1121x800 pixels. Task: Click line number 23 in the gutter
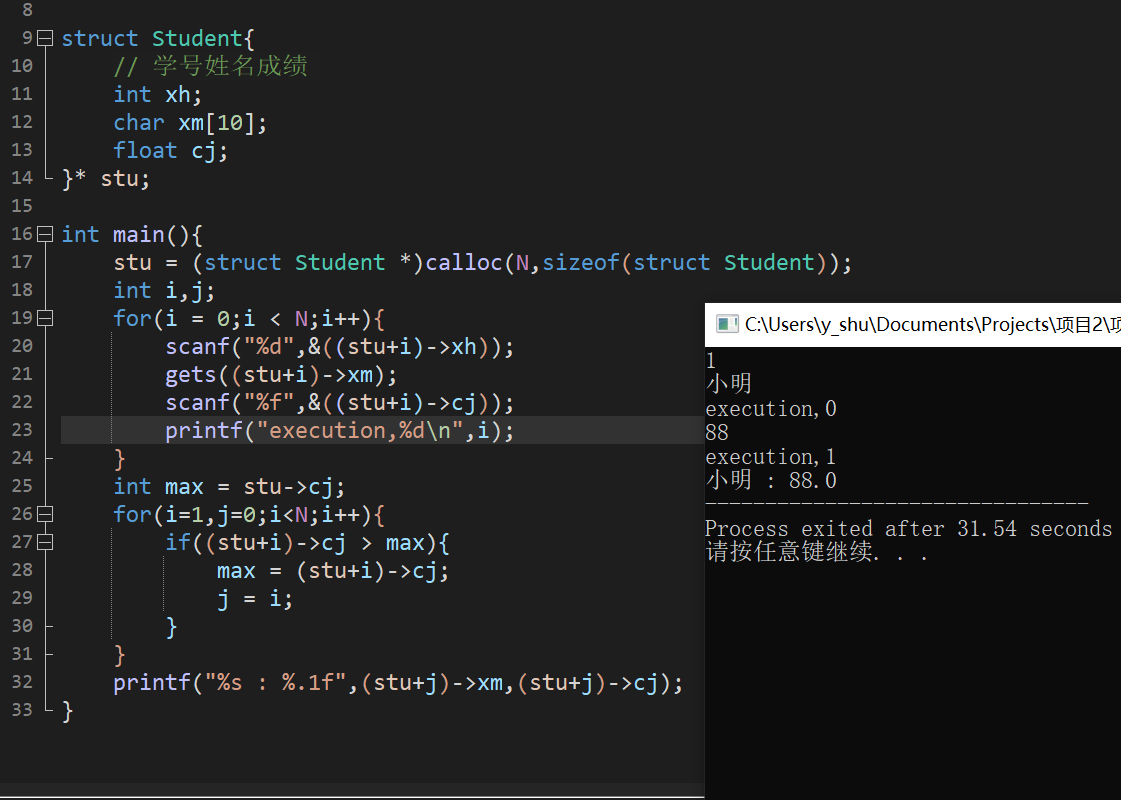(x=22, y=430)
